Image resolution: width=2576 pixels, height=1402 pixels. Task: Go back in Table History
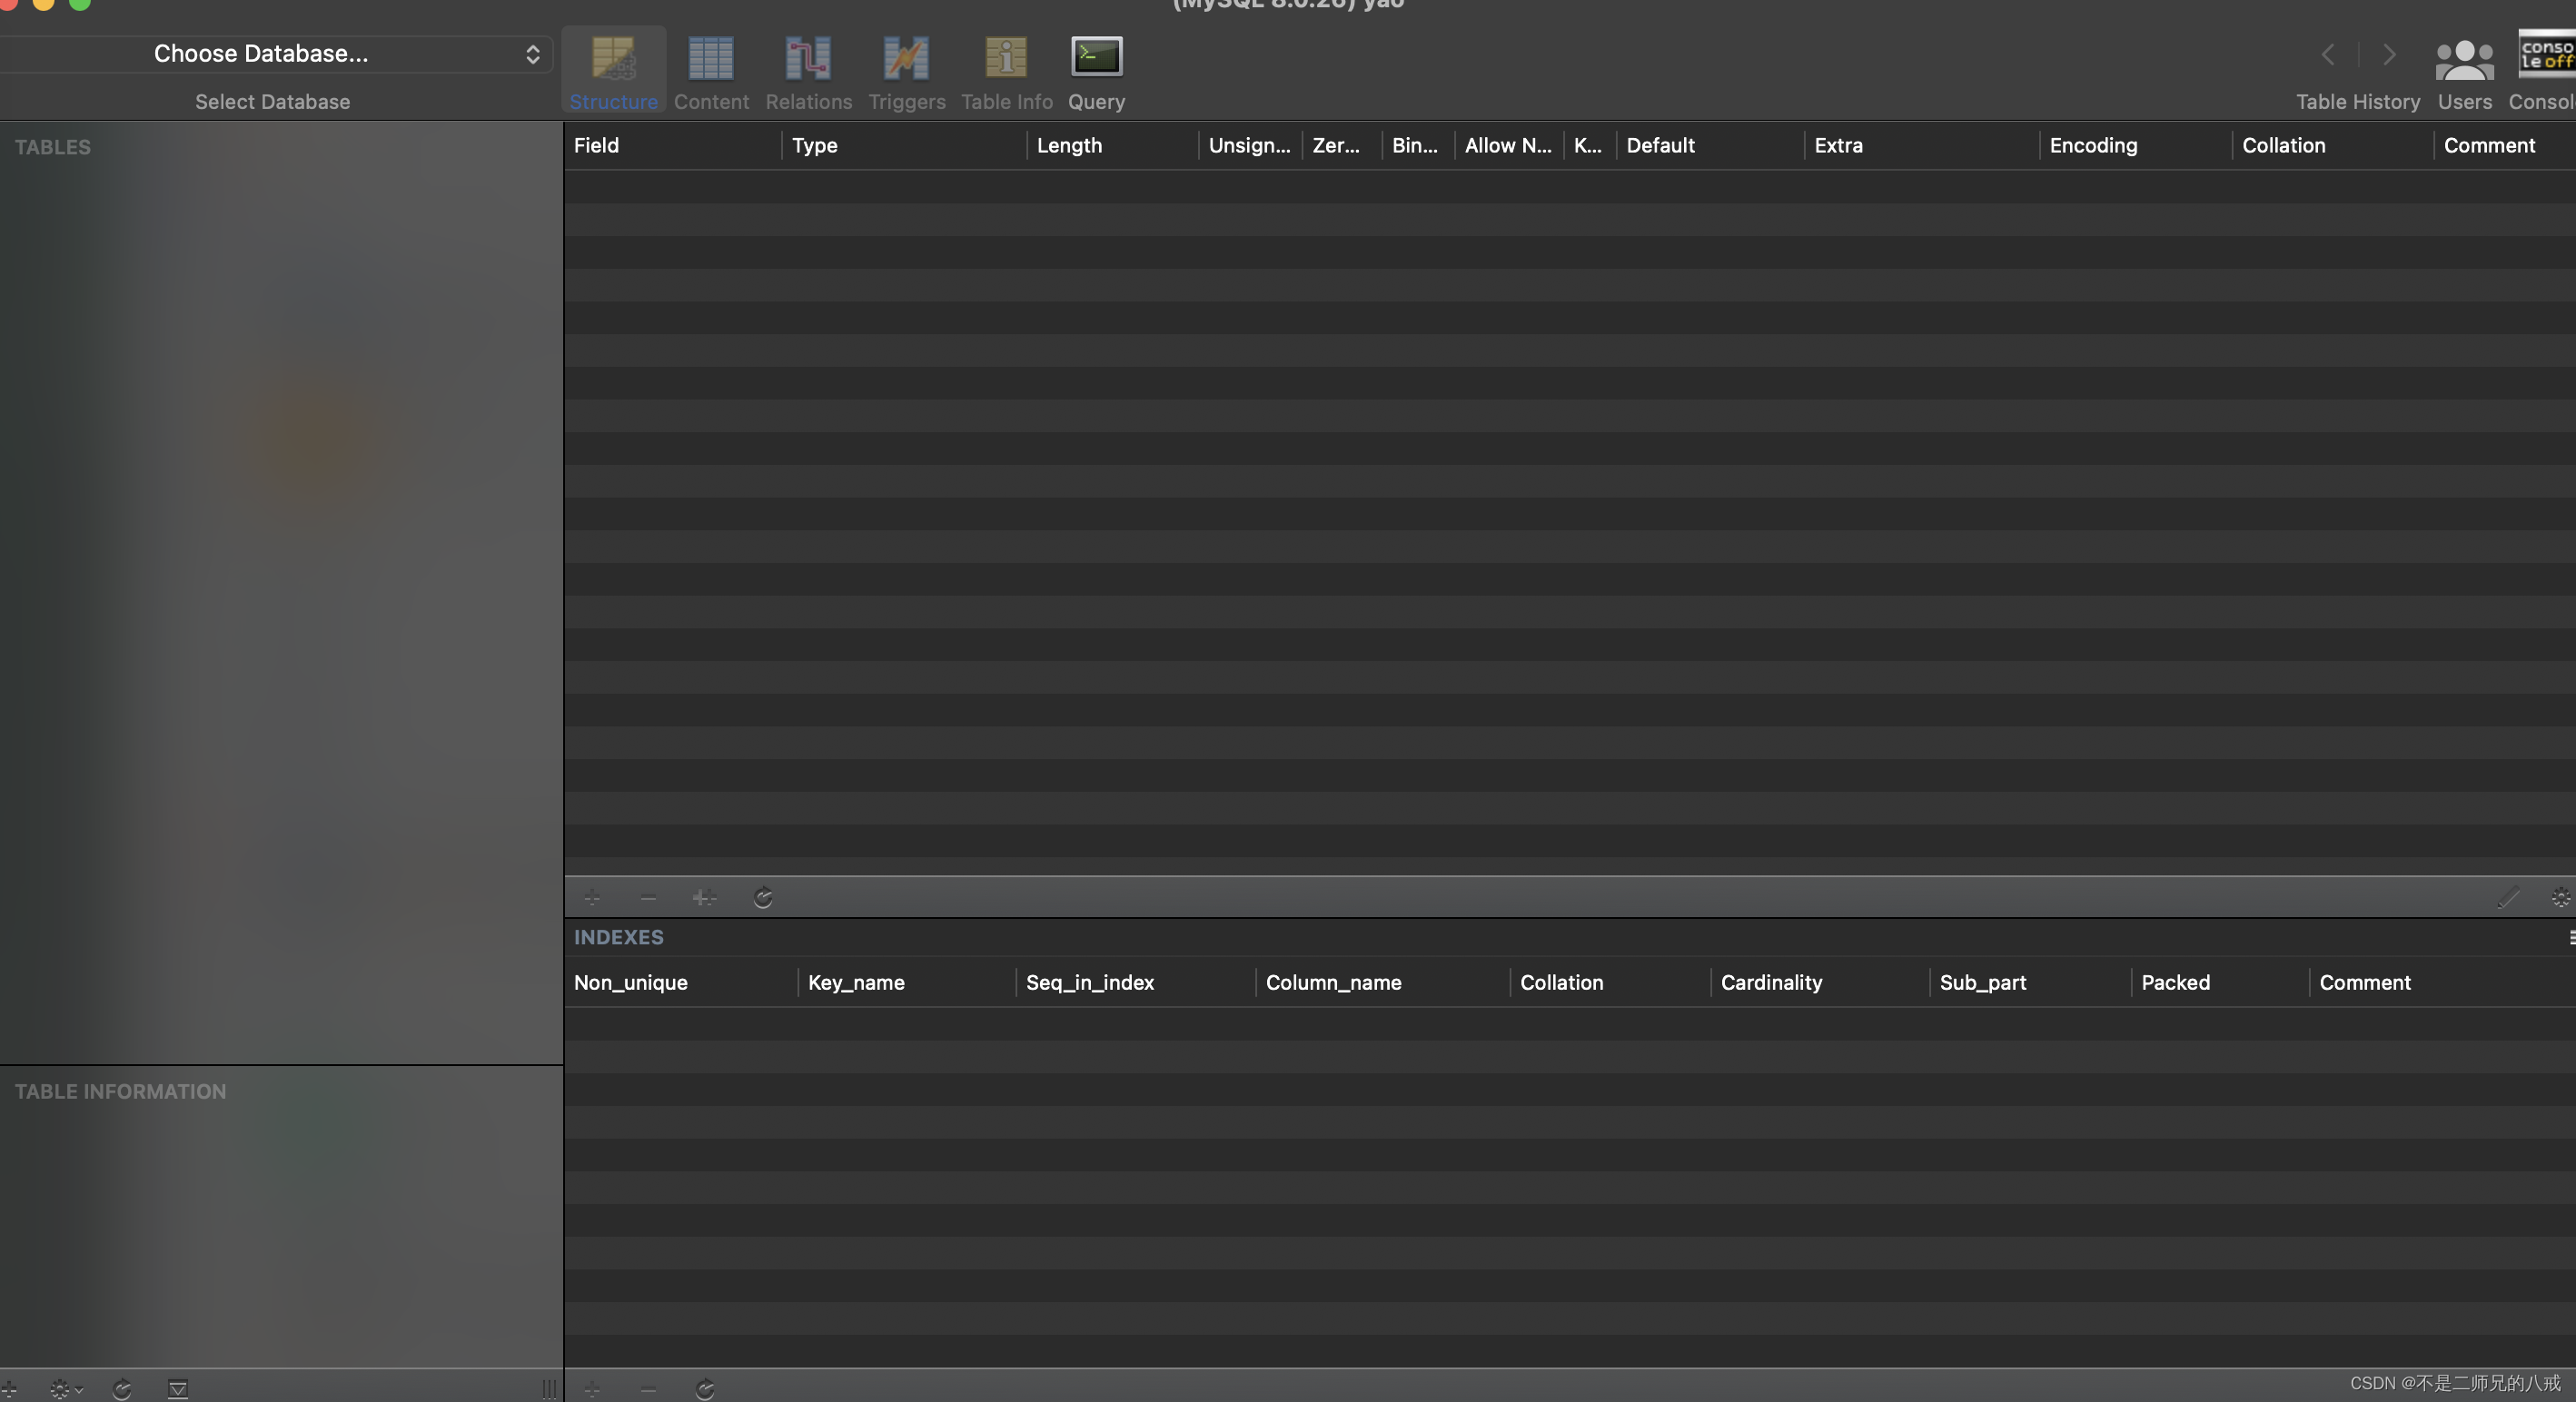(2328, 55)
